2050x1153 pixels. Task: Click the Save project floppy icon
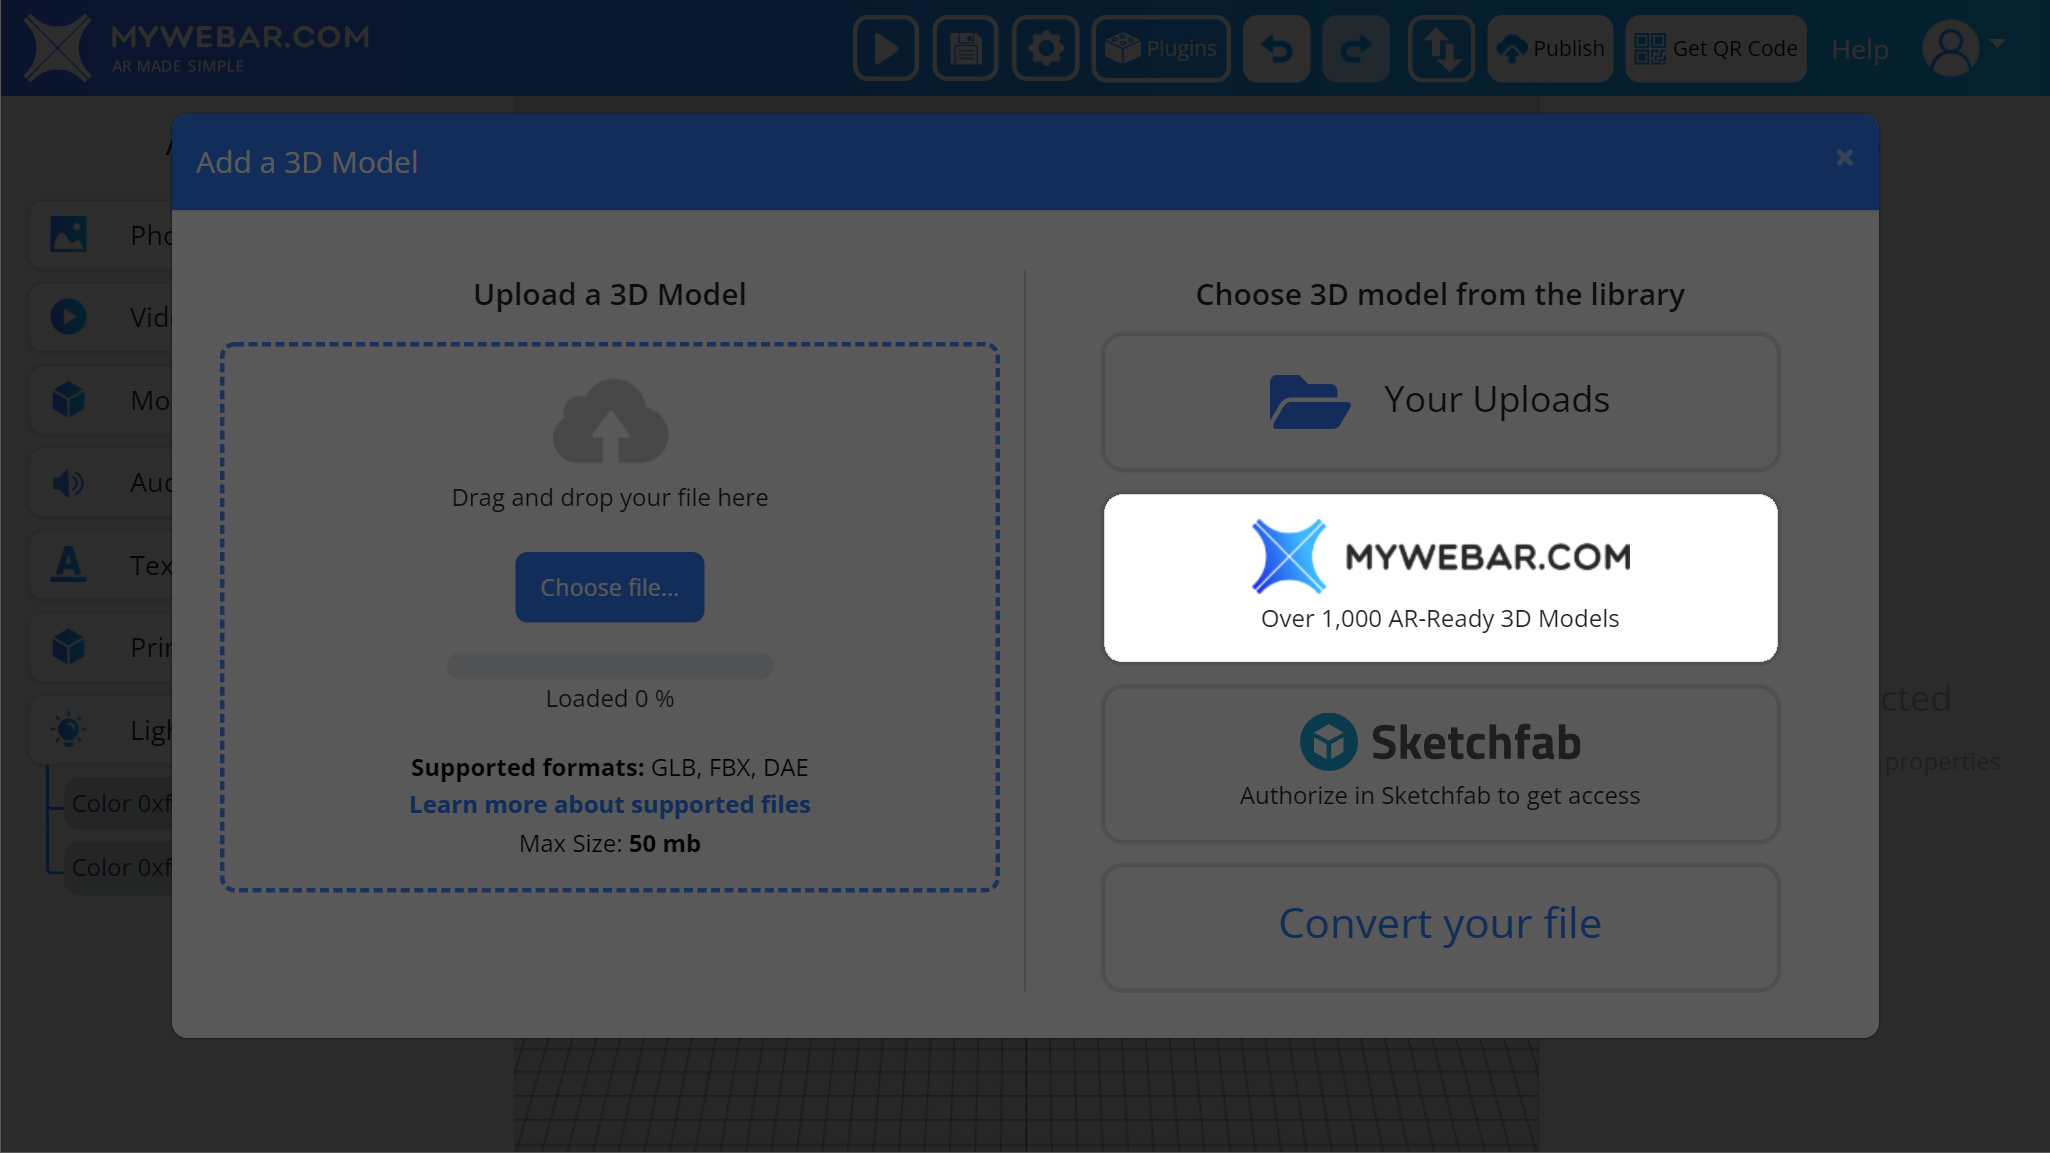coord(965,48)
